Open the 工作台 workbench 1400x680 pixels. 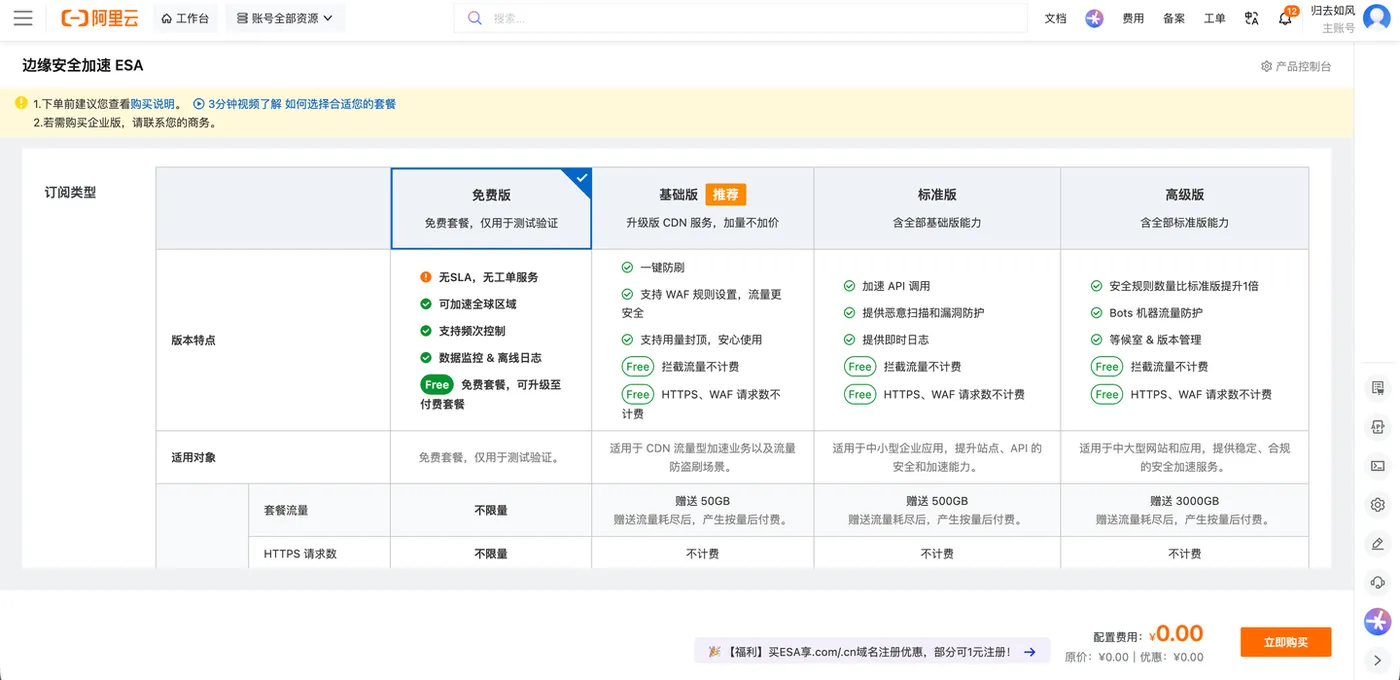click(x=185, y=18)
